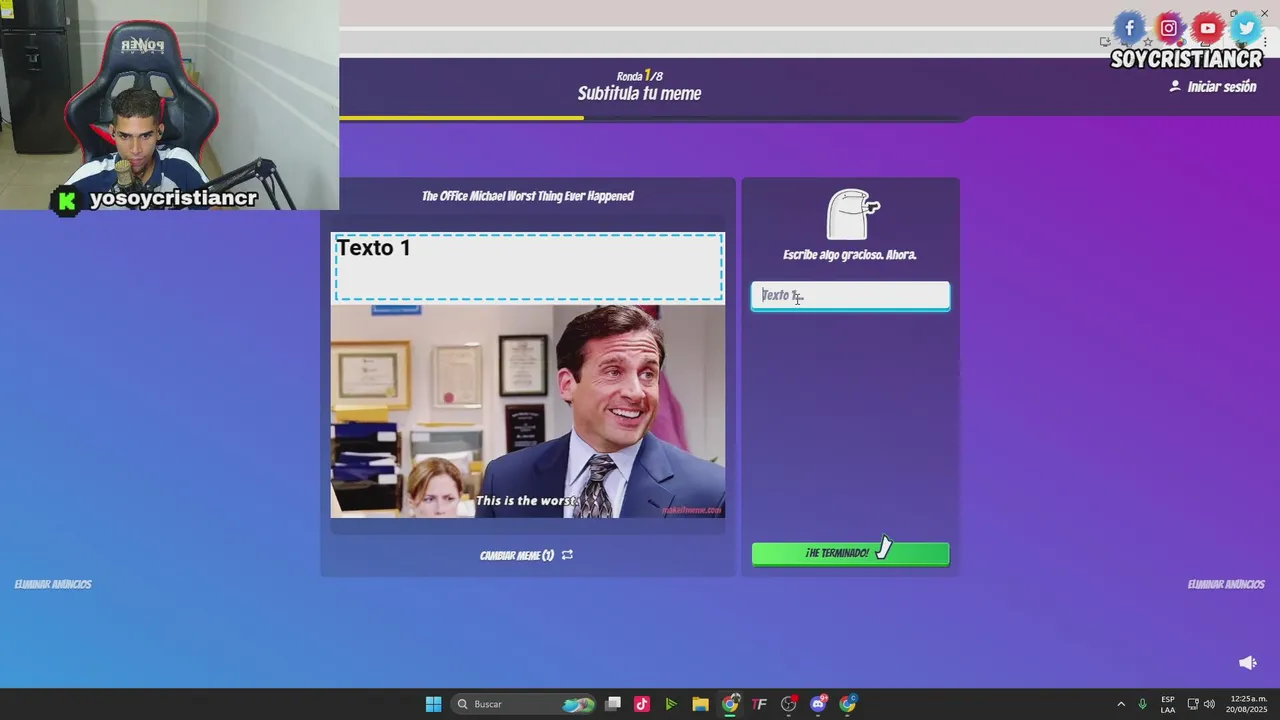Click ELIMINAR ANUNCIOS link on right side

pyautogui.click(x=1226, y=584)
